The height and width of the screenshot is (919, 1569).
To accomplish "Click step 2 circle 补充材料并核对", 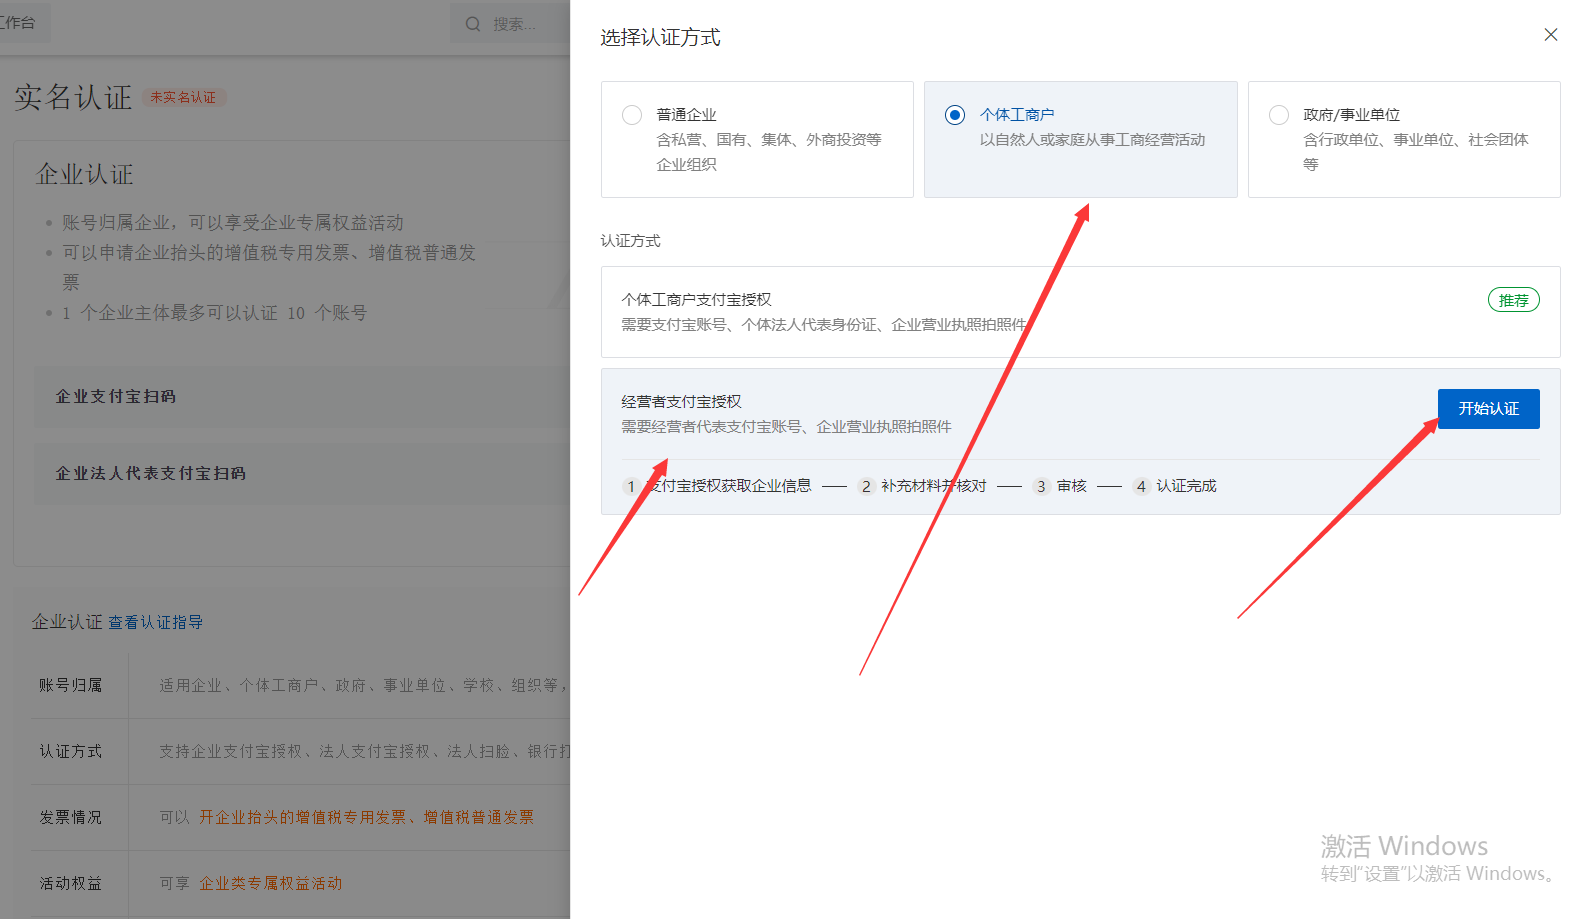I will (866, 486).
